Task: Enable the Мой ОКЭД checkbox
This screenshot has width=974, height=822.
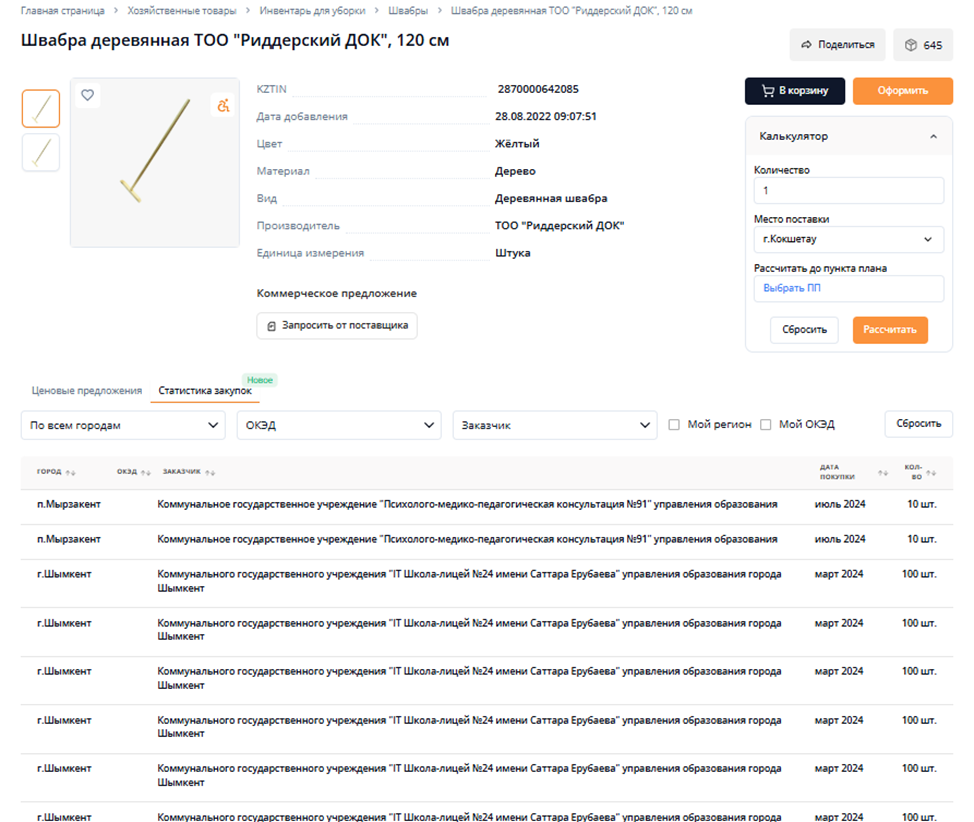Action: coord(766,425)
